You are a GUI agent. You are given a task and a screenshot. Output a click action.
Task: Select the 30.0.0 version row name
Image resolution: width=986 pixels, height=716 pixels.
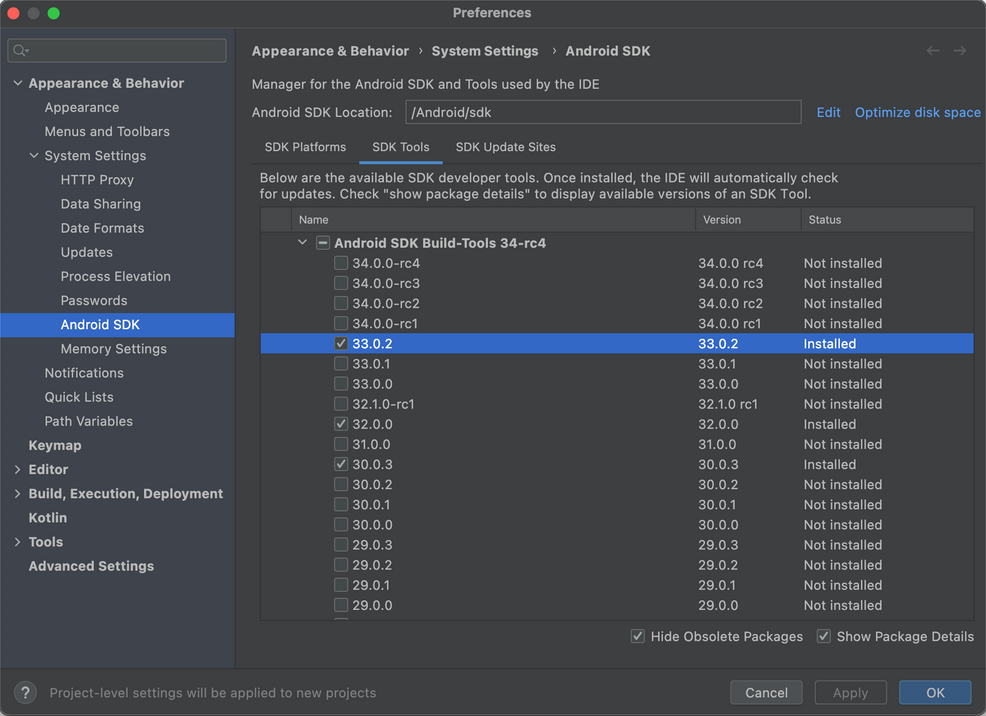[x=372, y=525]
